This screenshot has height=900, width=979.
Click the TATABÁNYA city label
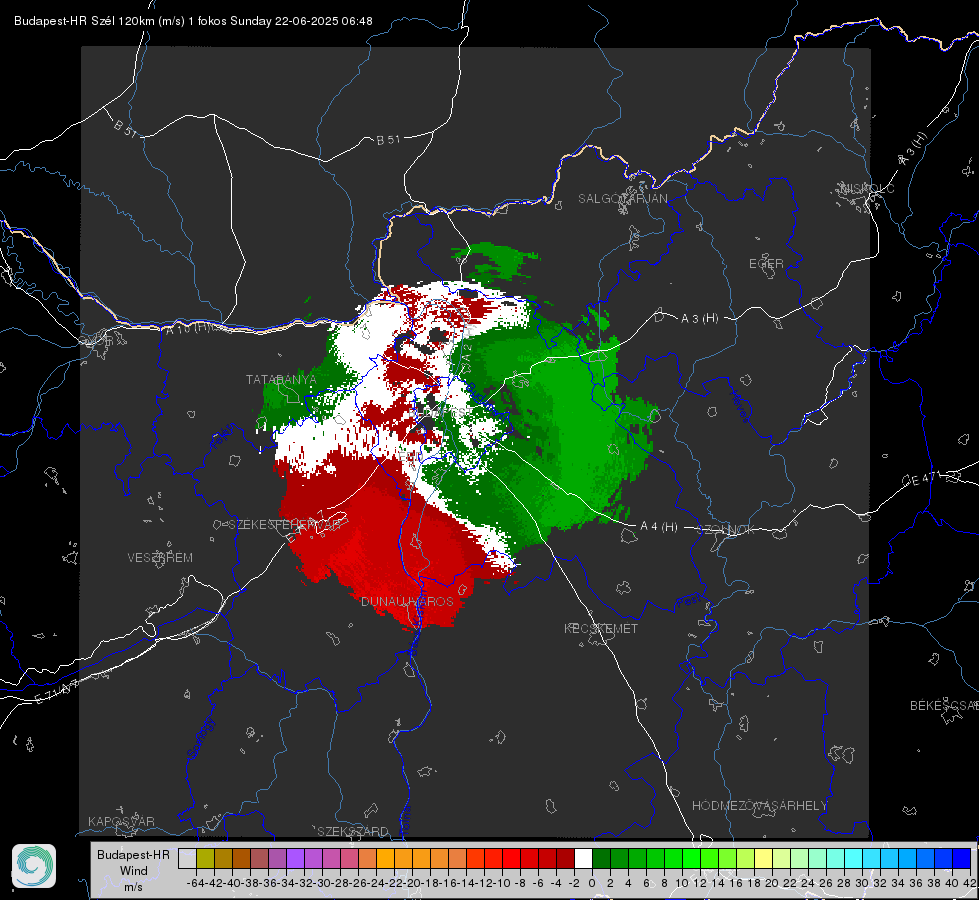281,379
